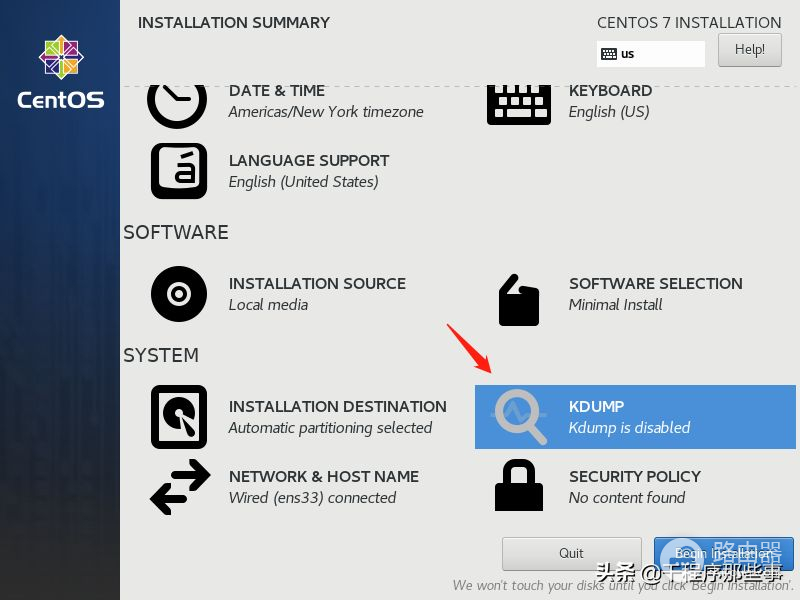The height and width of the screenshot is (600, 800).
Task: Open Kdump magnifier icon
Action: click(x=520, y=417)
